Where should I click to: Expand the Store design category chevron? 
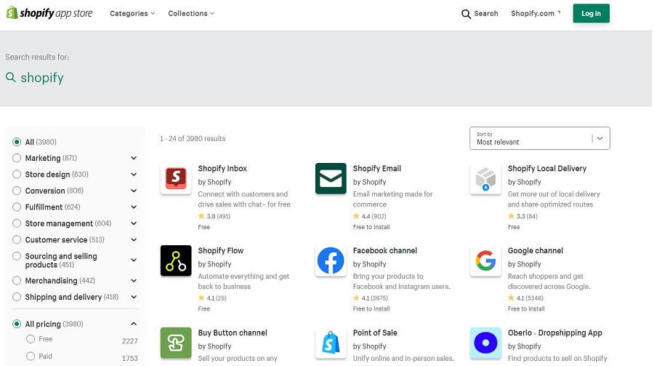[x=133, y=174]
